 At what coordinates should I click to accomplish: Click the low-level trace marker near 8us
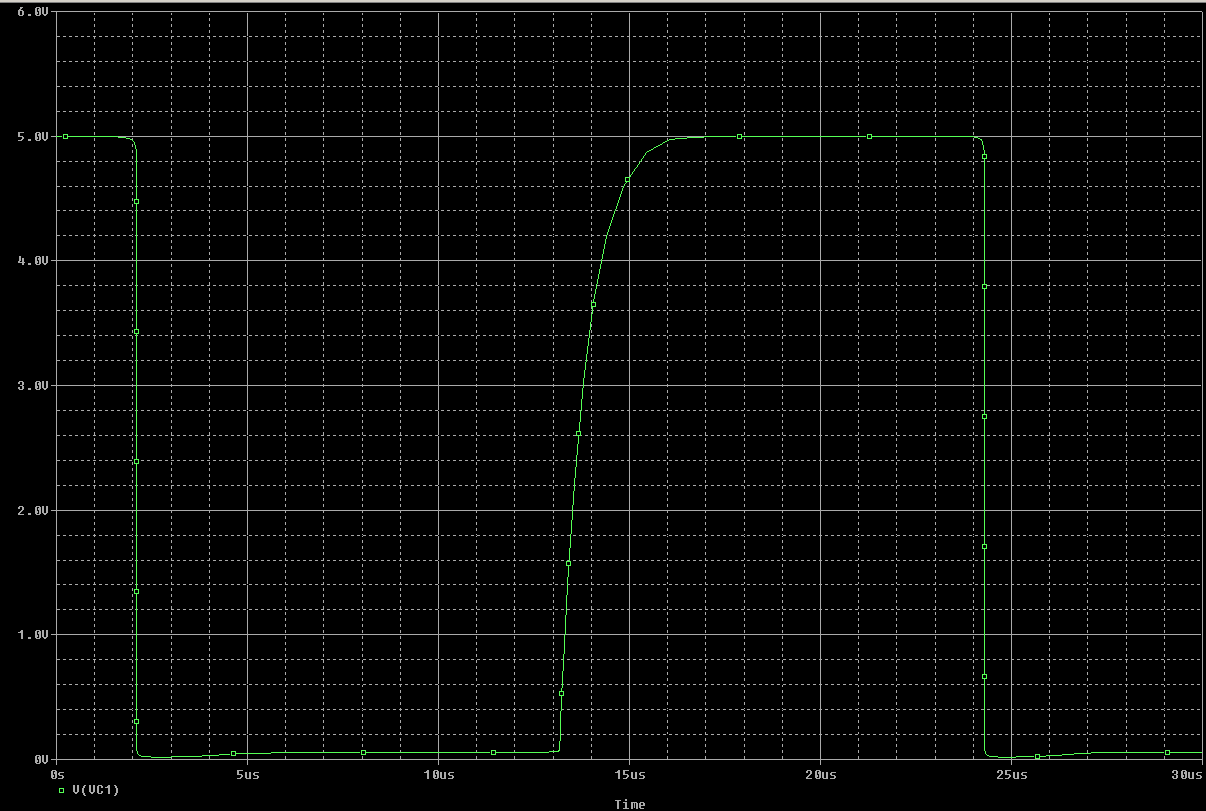(364, 752)
